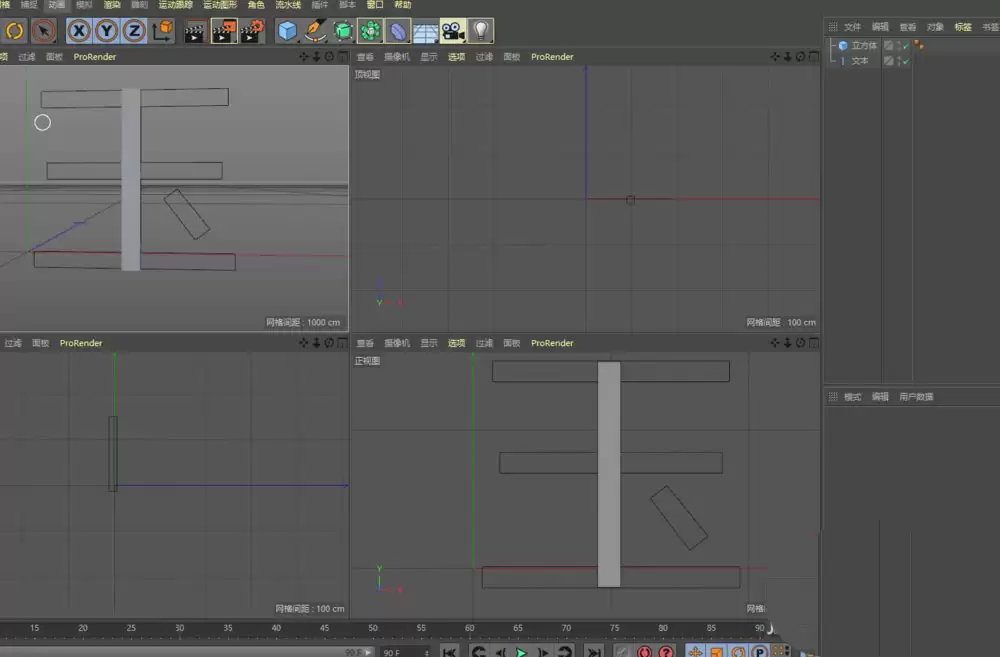Open the render settings gear icon
The image size is (1000, 657).
pos(250,30)
